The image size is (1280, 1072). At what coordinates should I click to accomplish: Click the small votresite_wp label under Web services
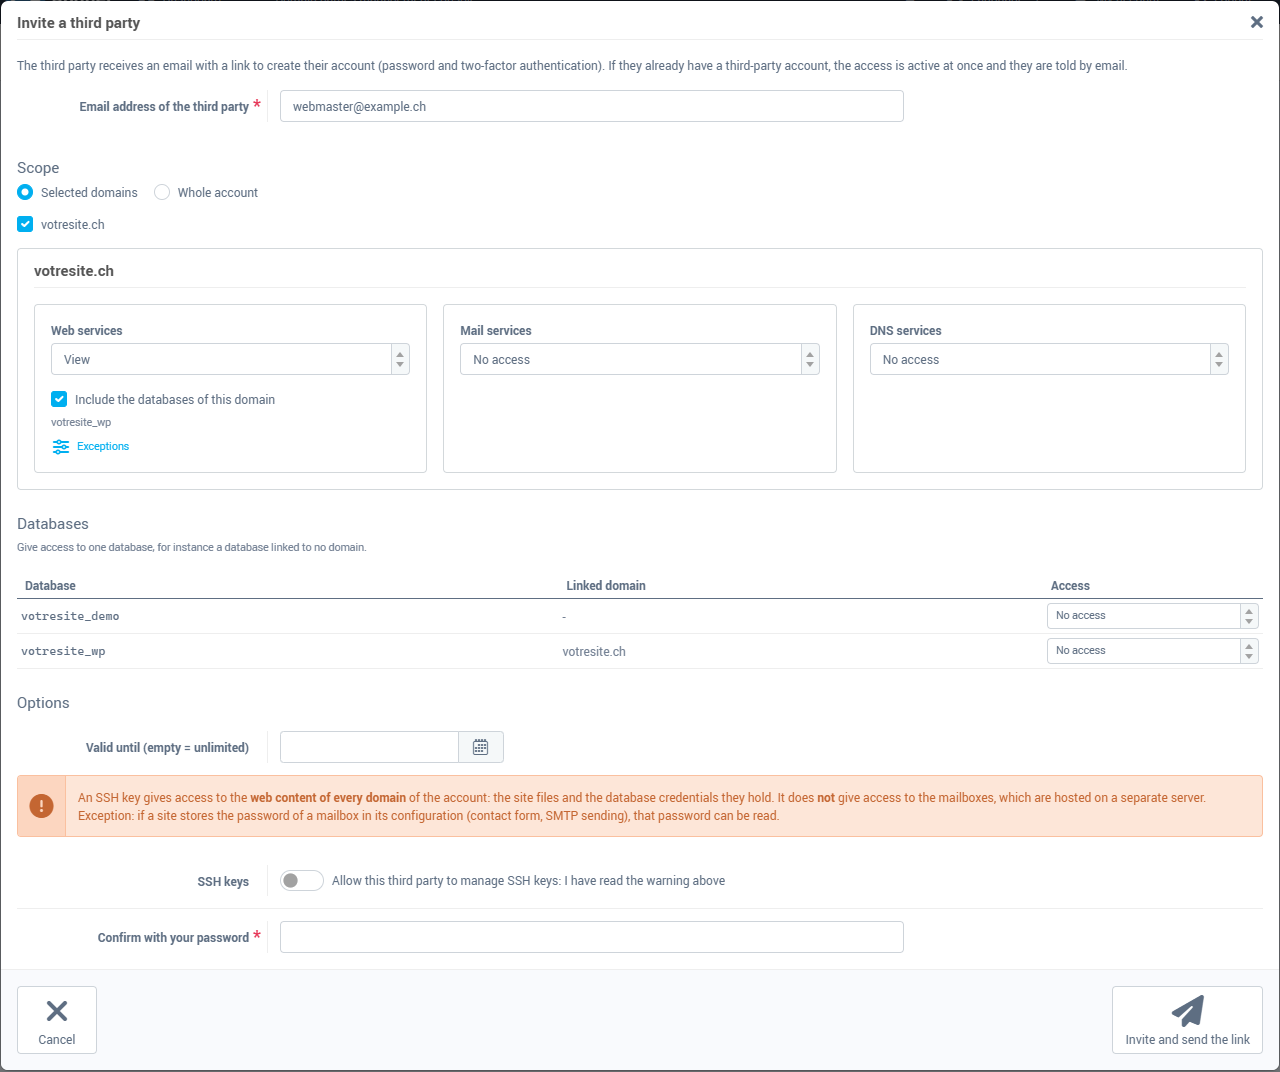(x=81, y=422)
